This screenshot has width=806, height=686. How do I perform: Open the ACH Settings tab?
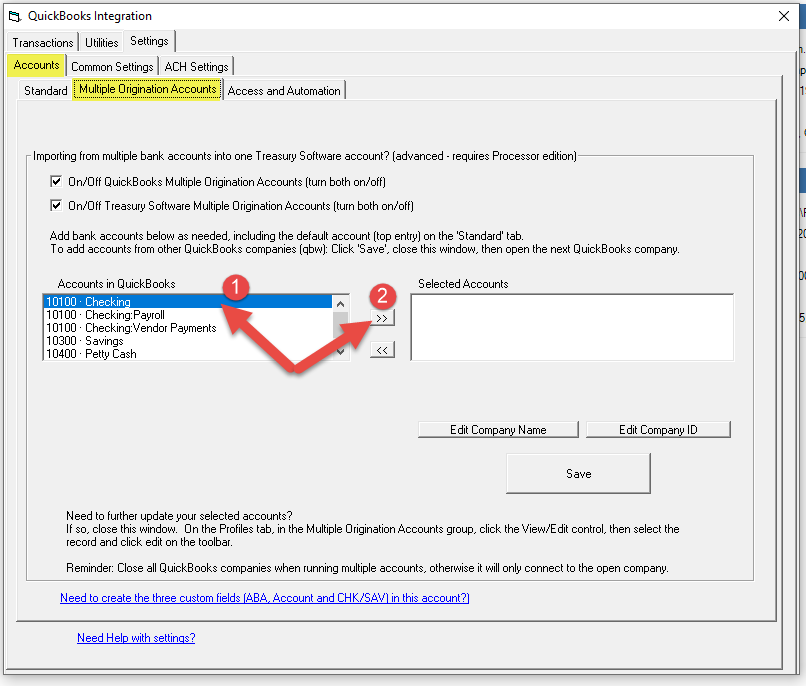[196, 67]
